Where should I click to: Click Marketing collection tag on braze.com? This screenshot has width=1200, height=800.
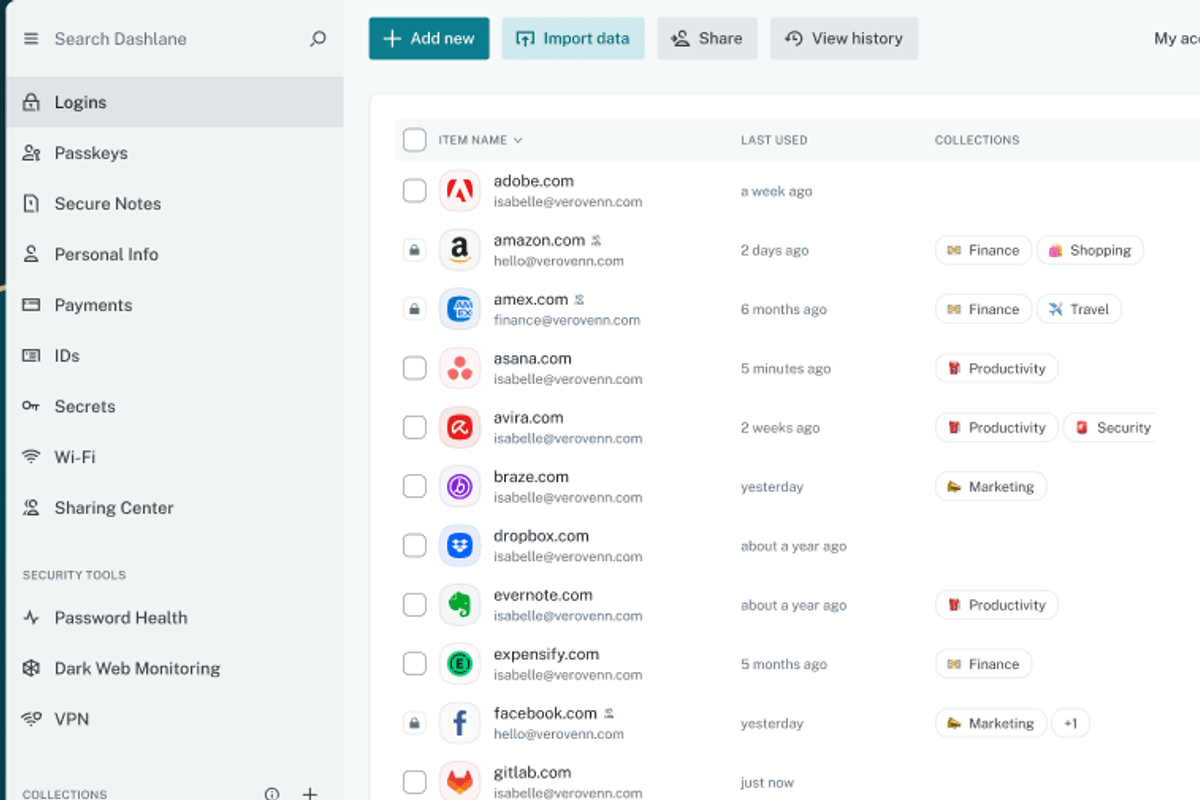click(991, 487)
